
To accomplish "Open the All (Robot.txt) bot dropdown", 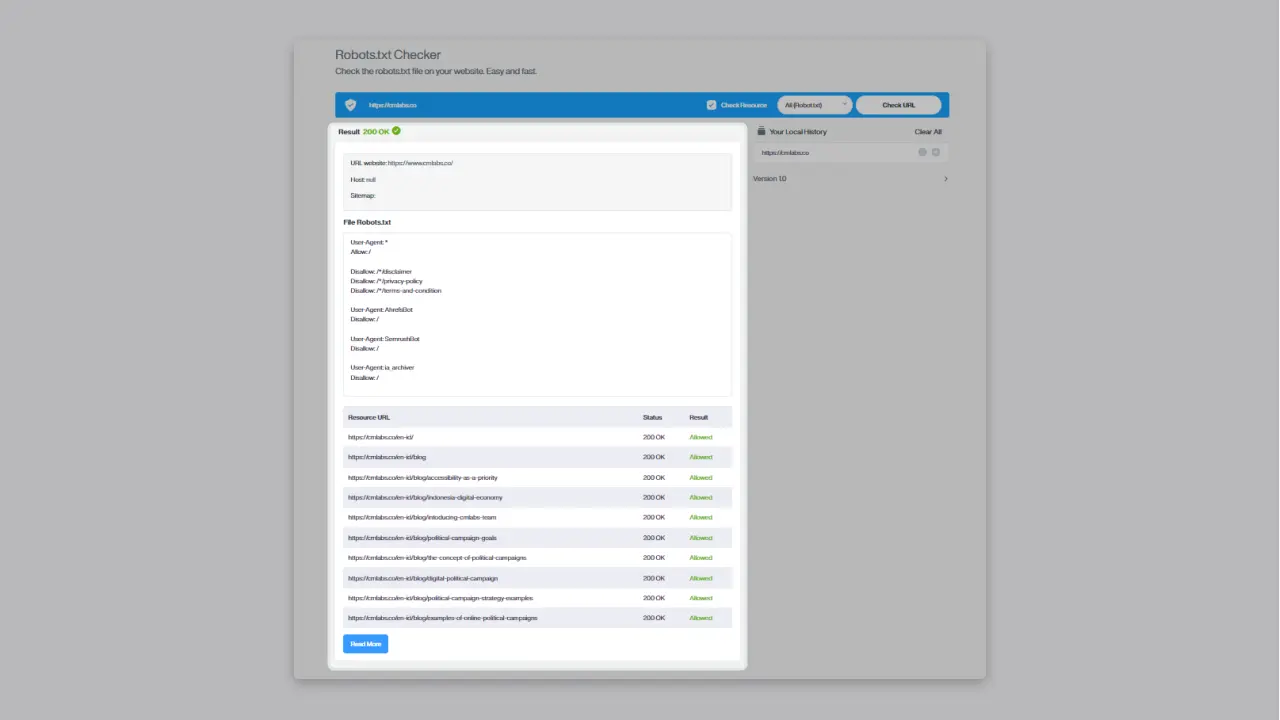I will pyautogui.click(x=814, y=105).
